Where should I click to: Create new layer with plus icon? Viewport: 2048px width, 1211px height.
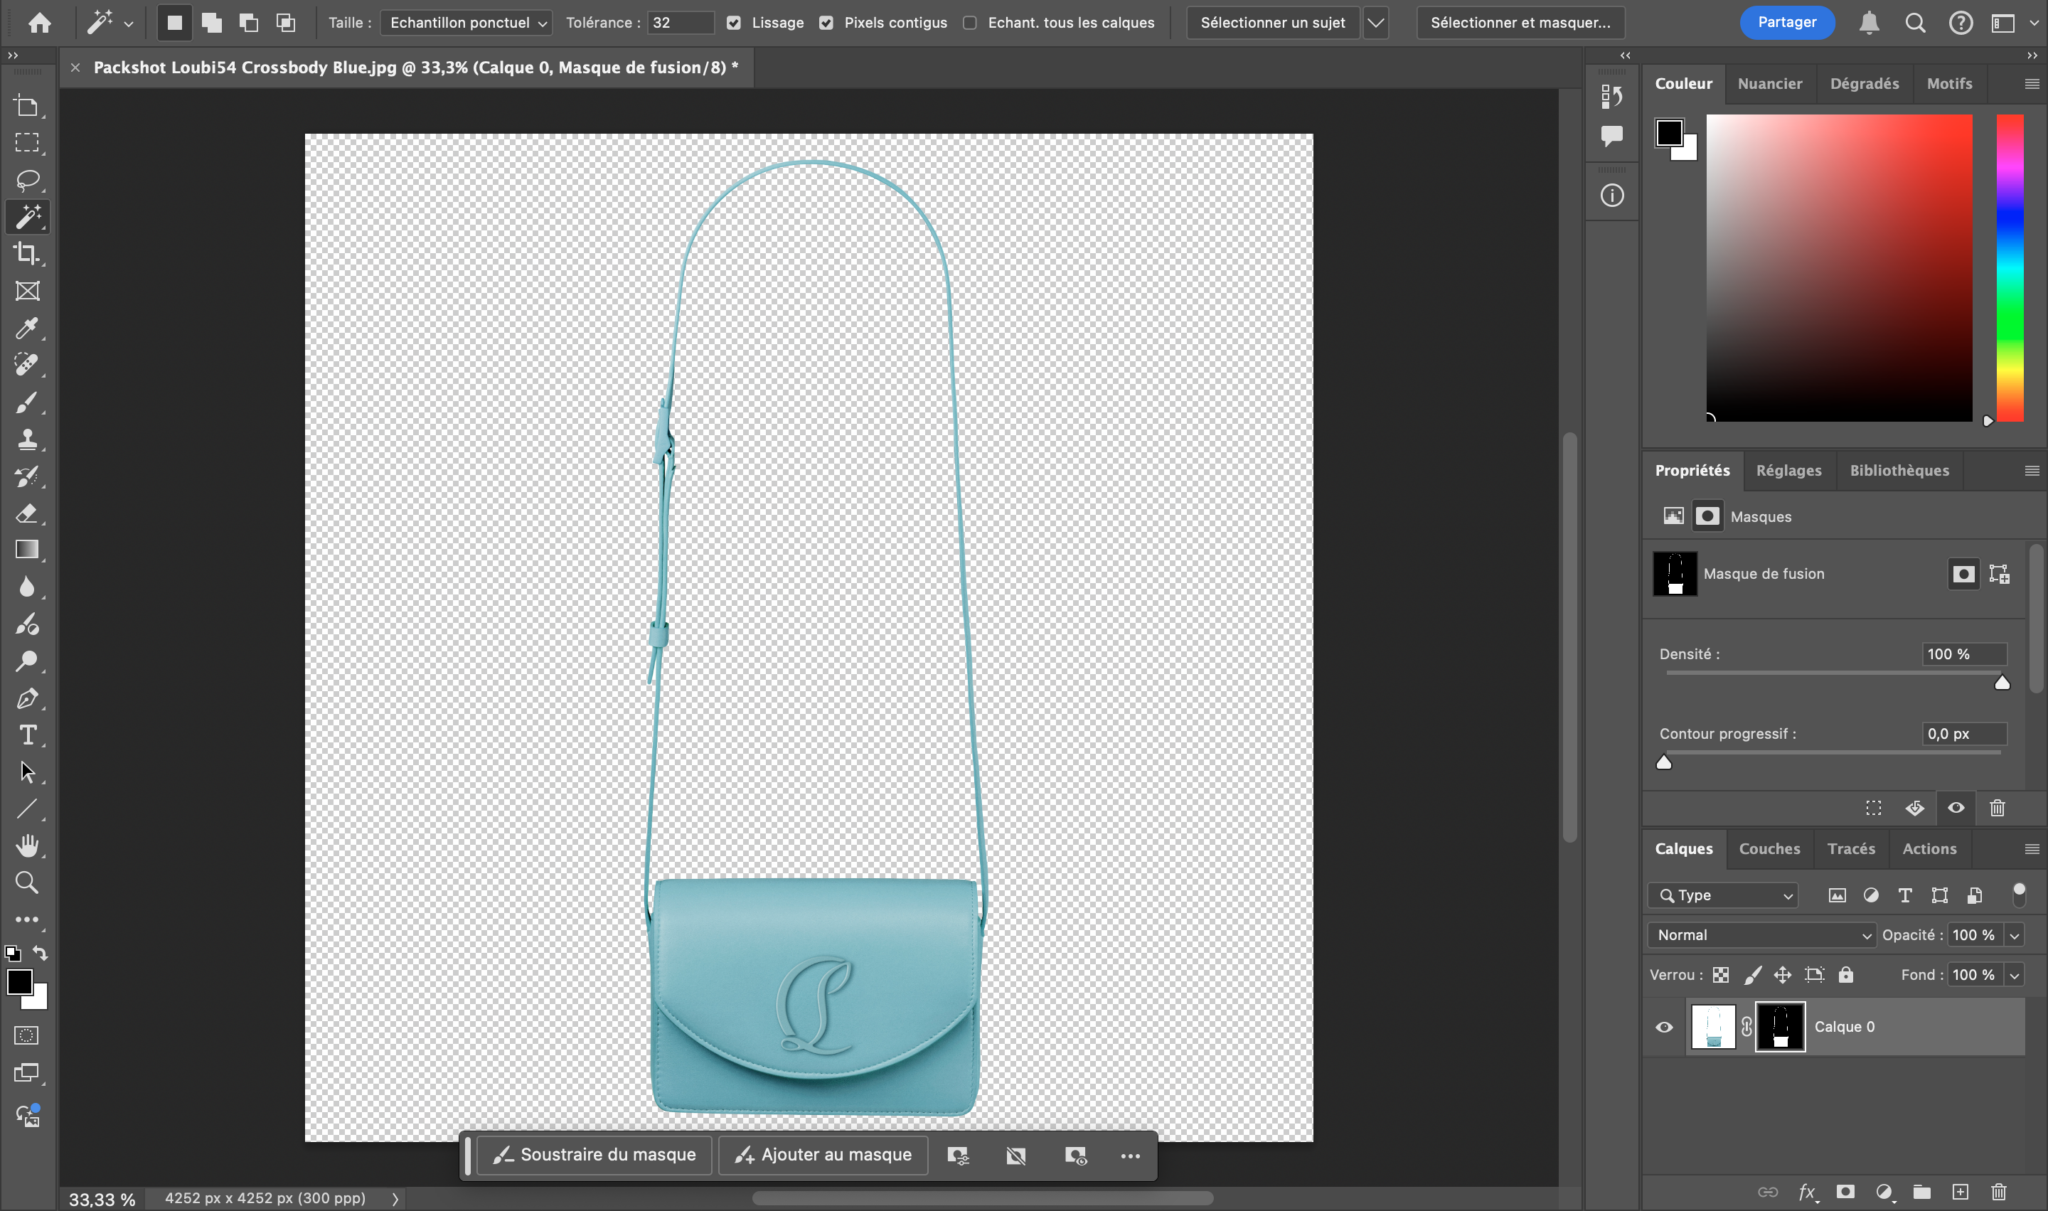(x=1960, y=1192)
